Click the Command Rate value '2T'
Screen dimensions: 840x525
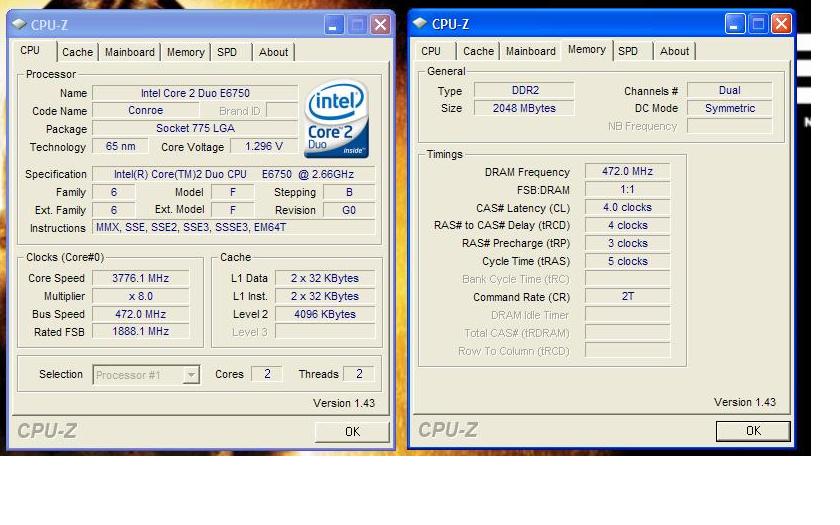(627, 296)
